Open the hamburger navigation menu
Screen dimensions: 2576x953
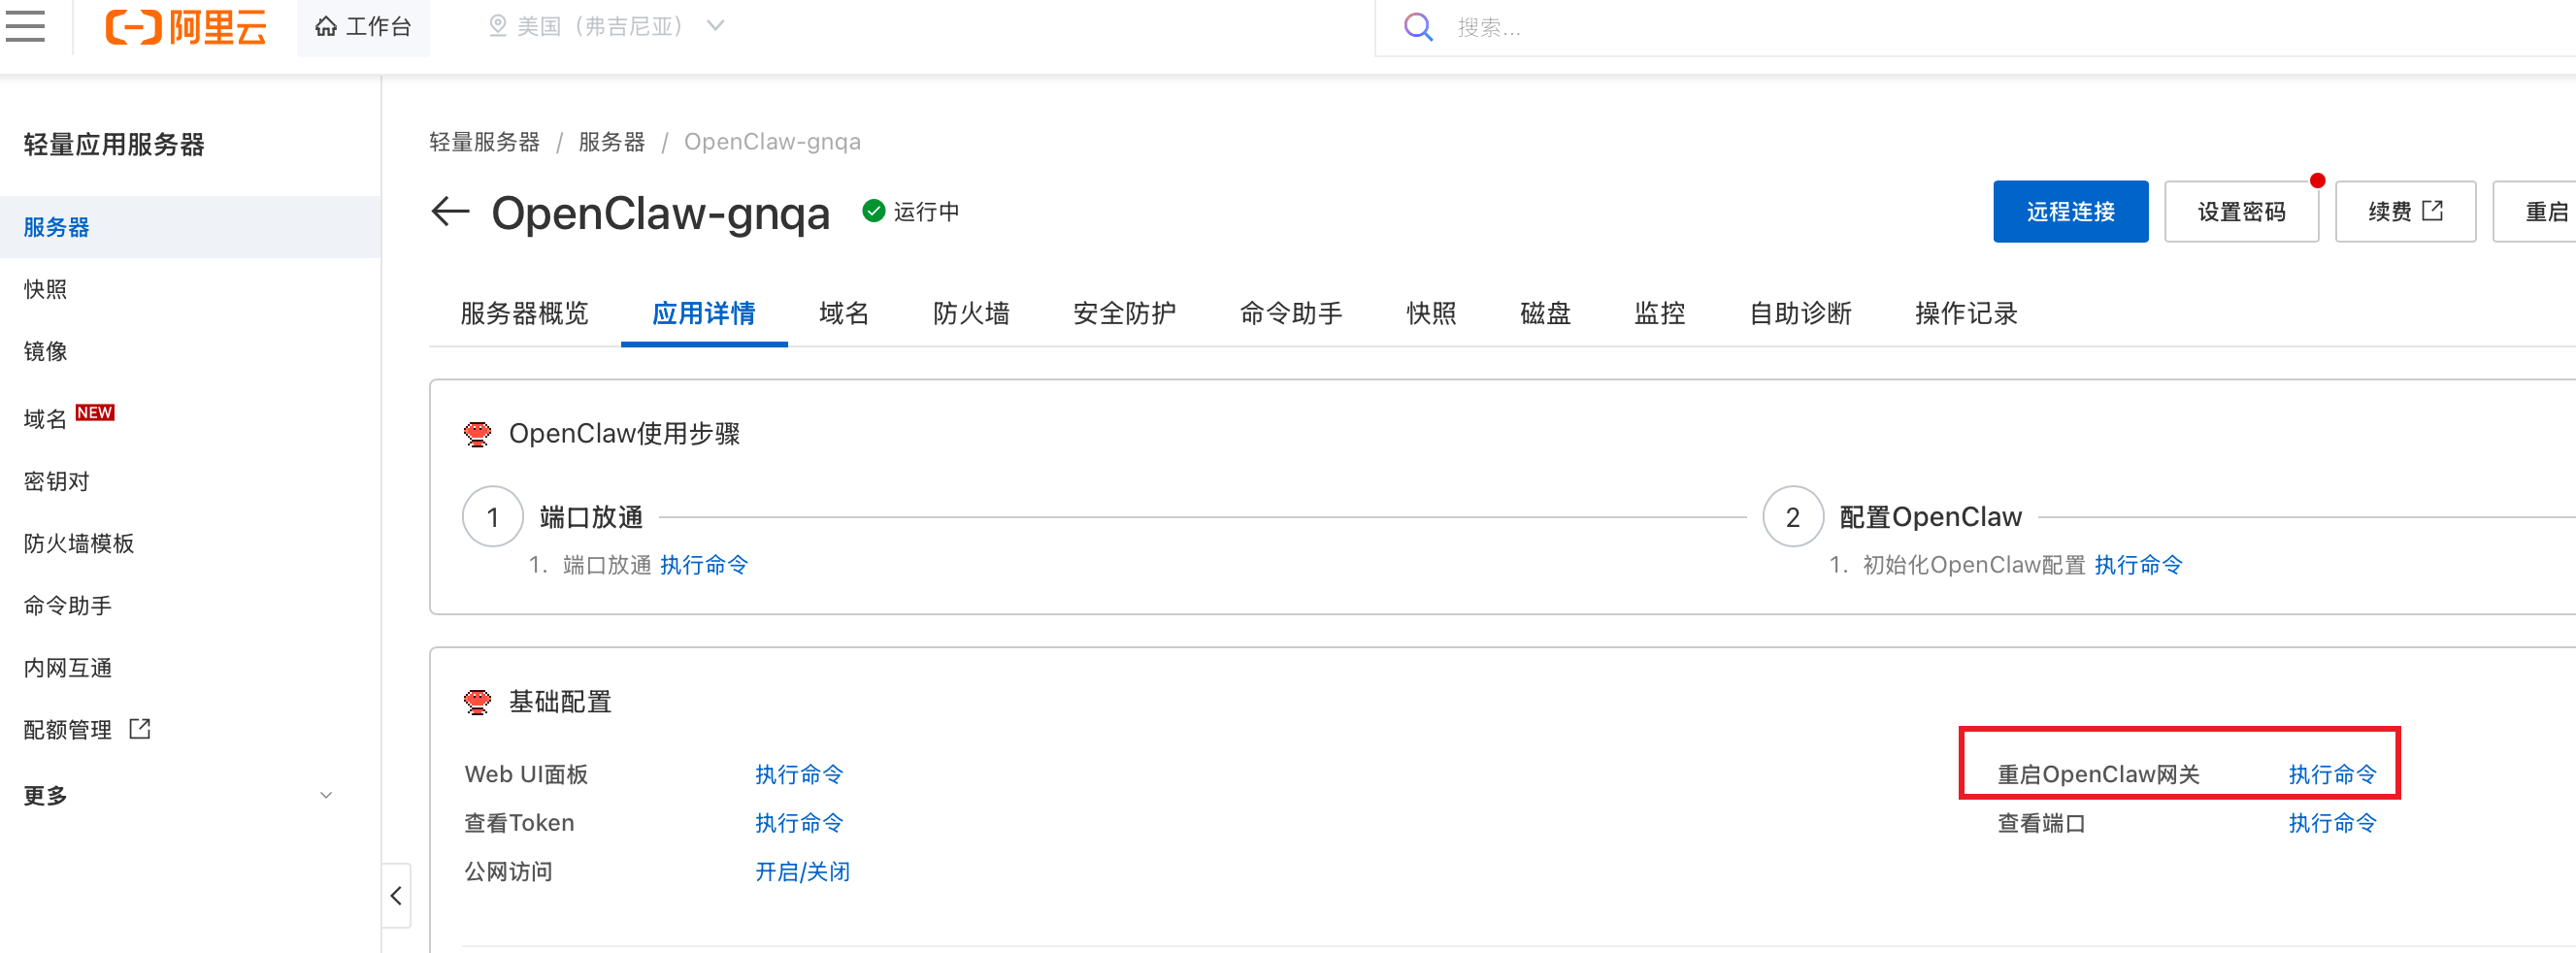click(25, 26)
